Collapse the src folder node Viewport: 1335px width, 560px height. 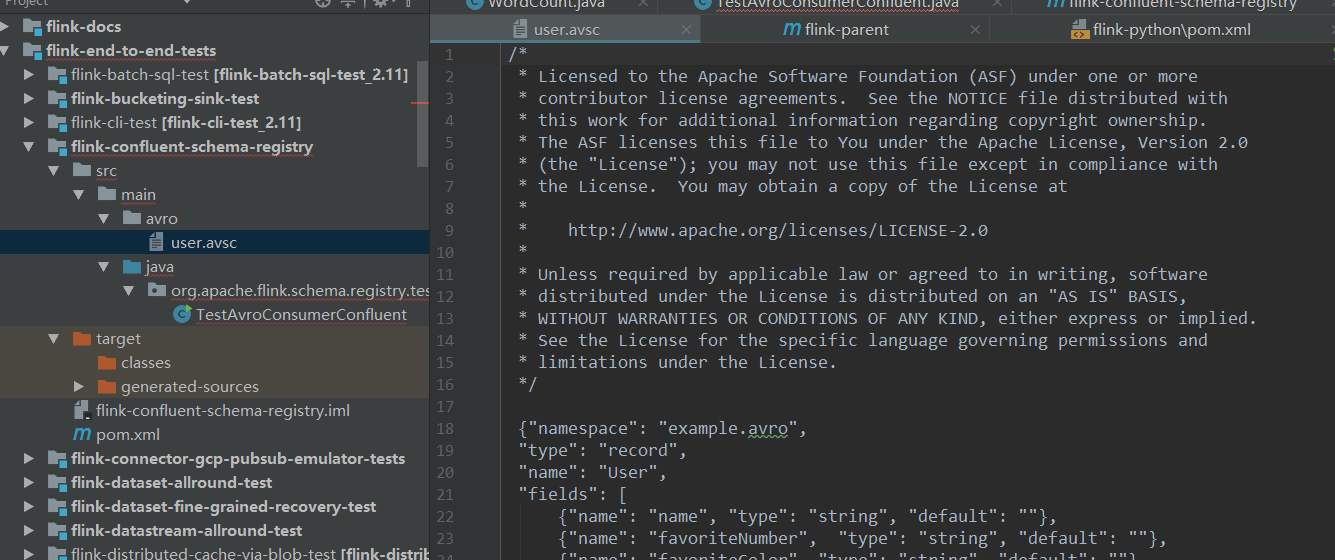click(x=54, y=171)
